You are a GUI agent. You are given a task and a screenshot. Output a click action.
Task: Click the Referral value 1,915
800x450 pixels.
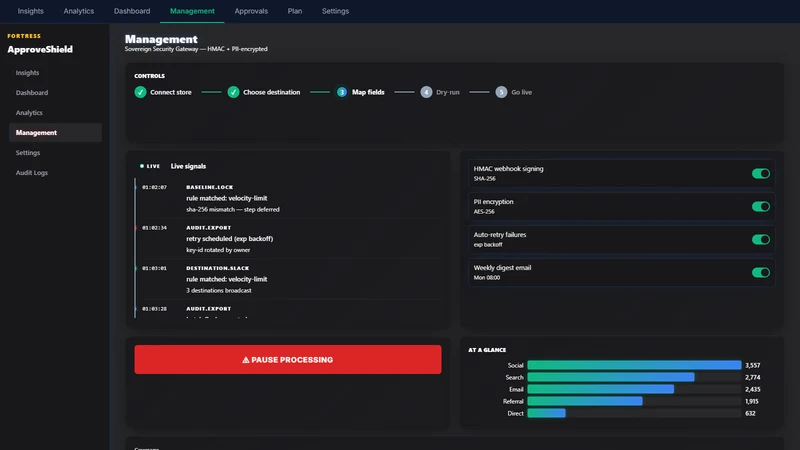click(x=752, y=402)
